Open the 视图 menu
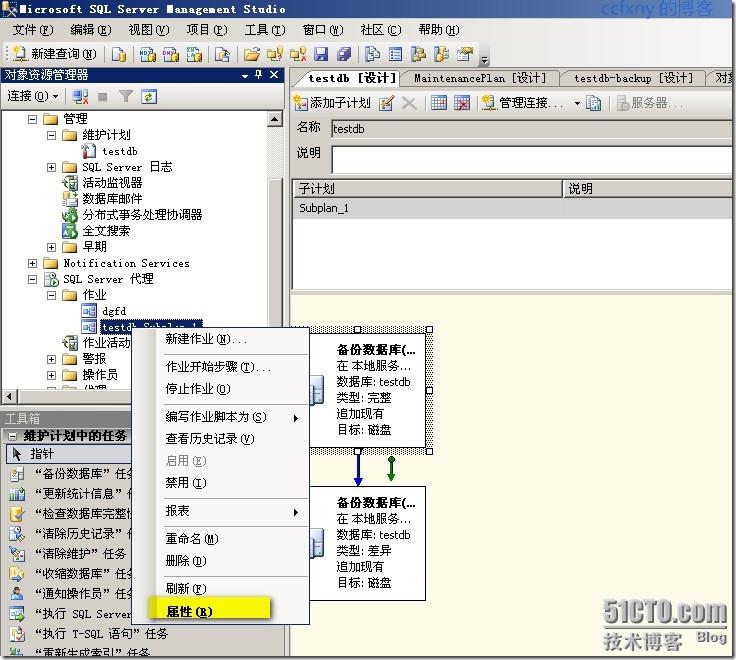This screenshot has height=660, width=736. click(149, 30)
